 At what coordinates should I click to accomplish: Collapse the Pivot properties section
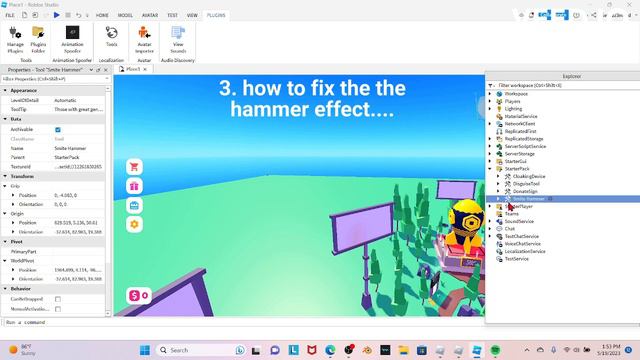(5, 242)
